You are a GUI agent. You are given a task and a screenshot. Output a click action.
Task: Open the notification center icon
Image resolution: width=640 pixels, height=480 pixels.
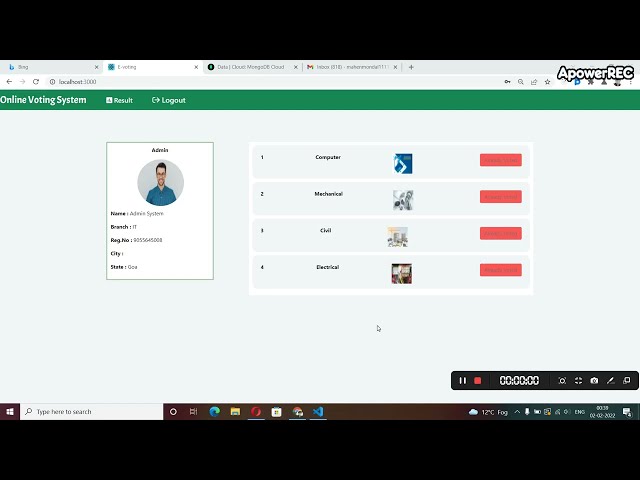pyautogui.click(x=627, y=412)
